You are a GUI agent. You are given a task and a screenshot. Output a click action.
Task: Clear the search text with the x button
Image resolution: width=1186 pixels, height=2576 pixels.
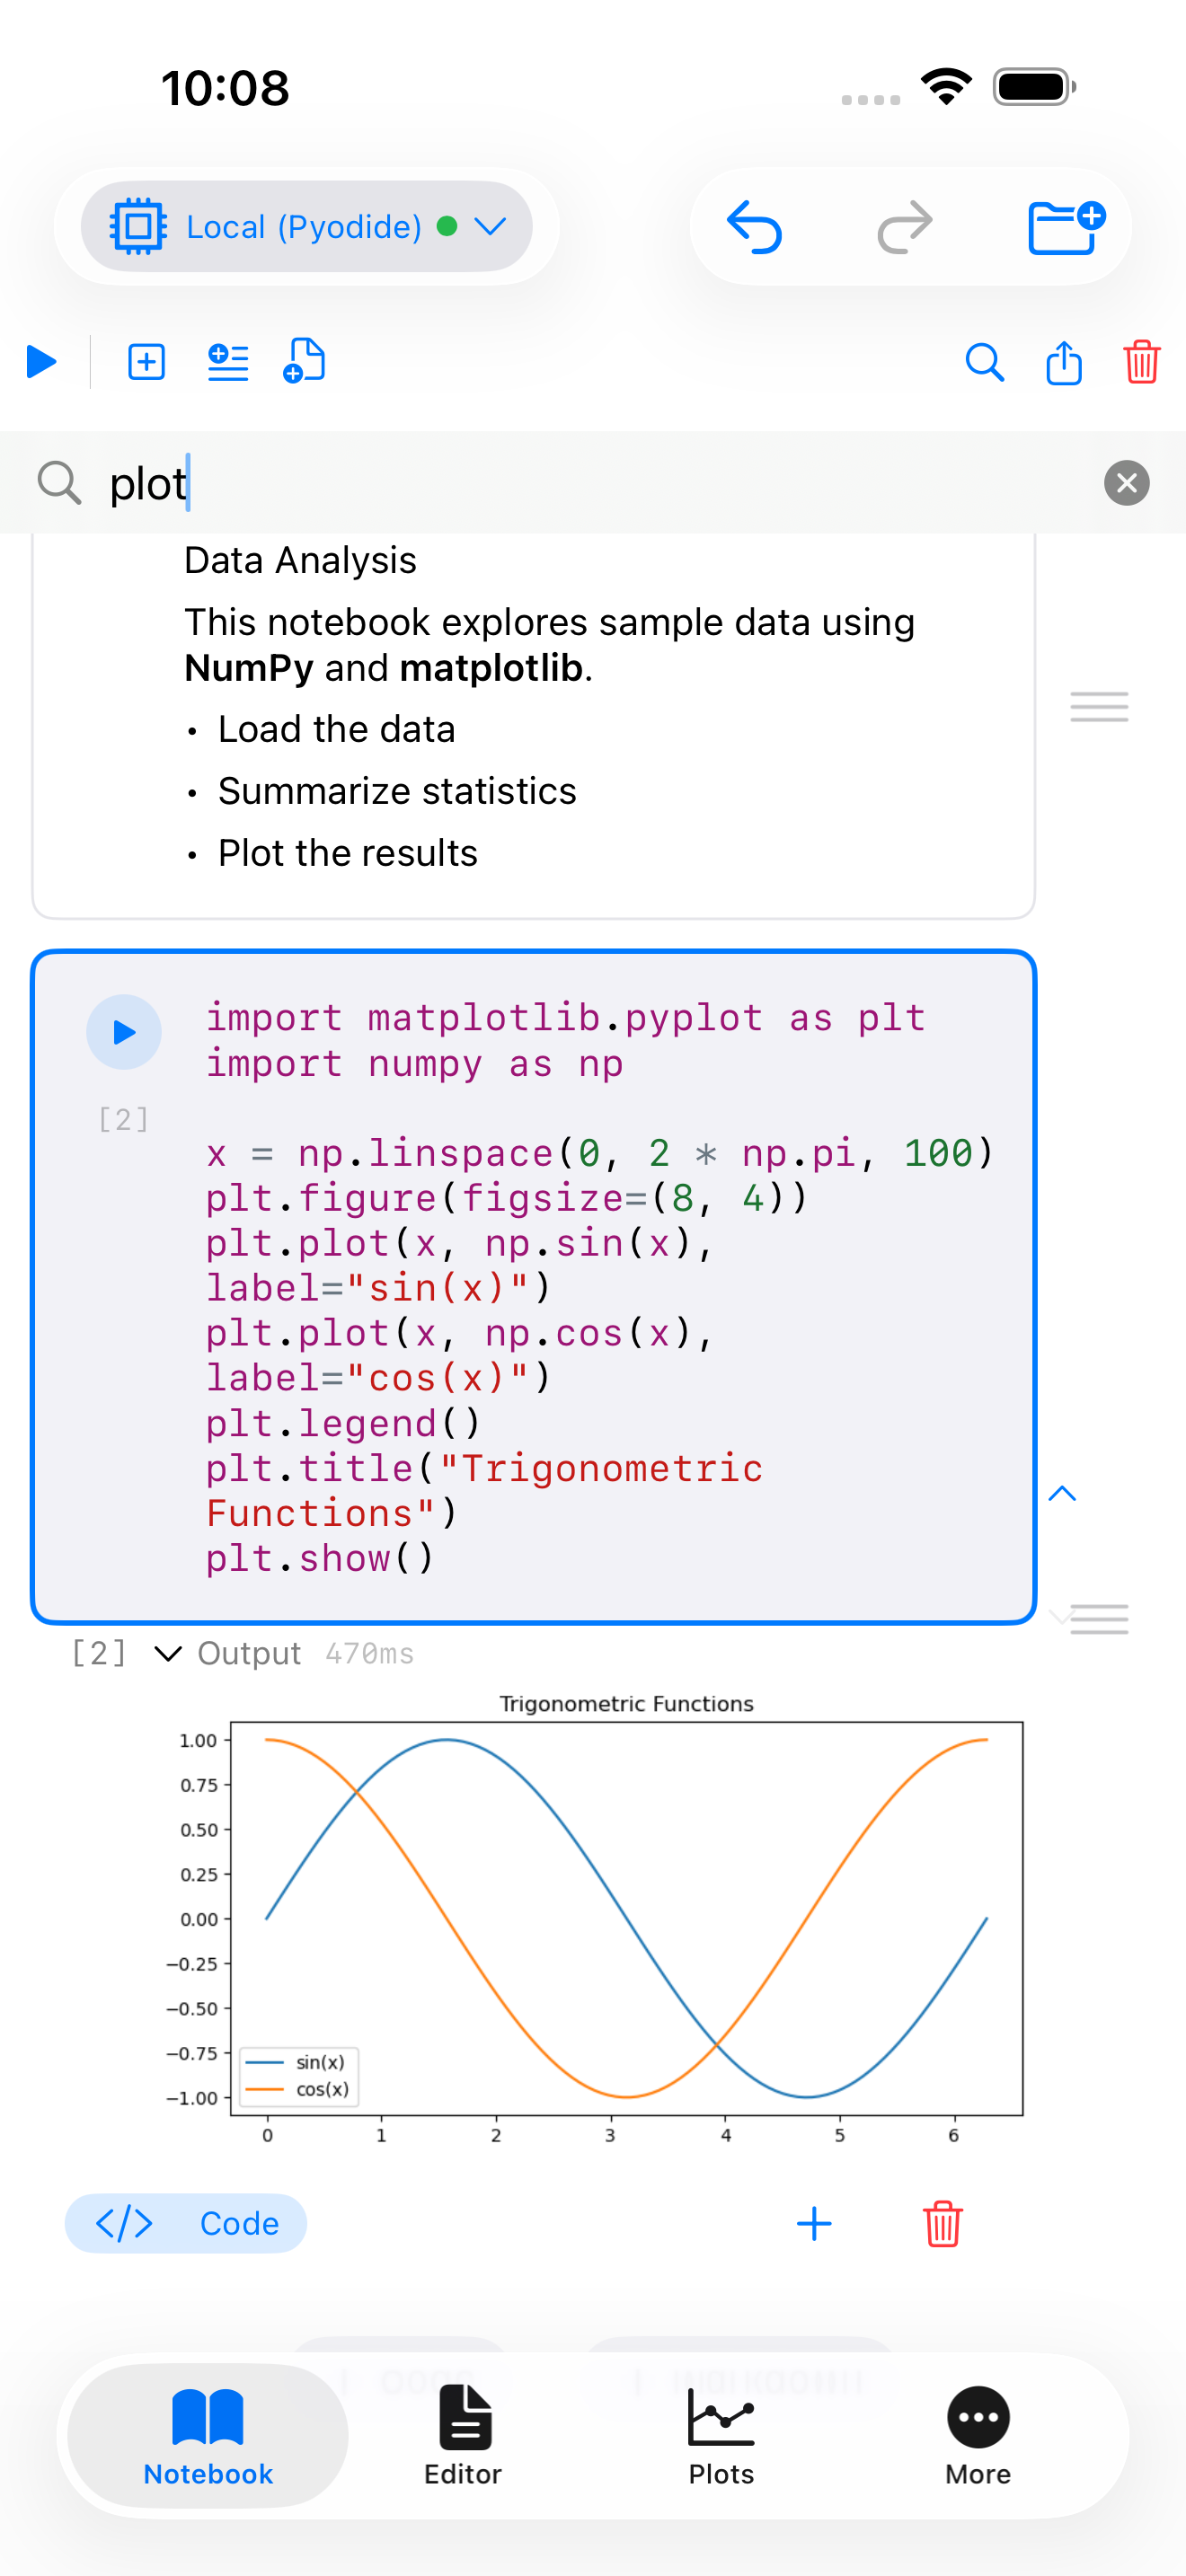(x=1126, y=483)
